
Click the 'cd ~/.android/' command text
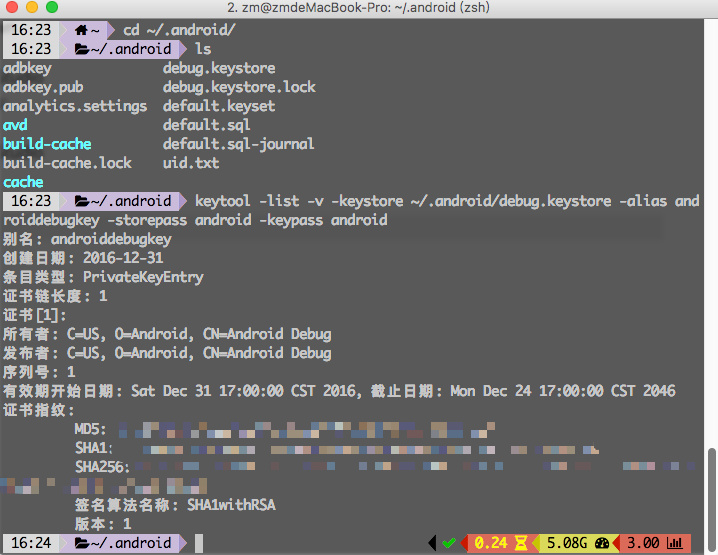pos(179,30)
